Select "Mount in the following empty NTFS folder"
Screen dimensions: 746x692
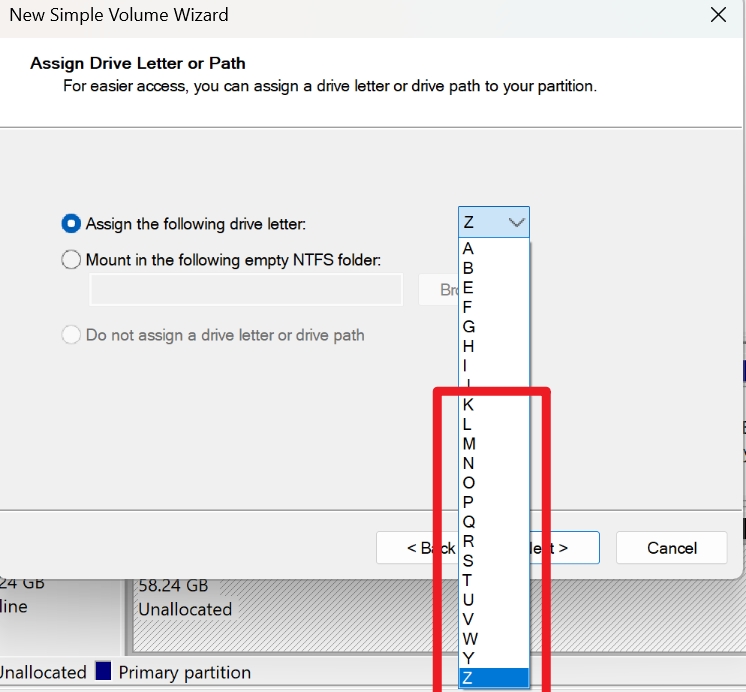pyautogui.click(x=71, y=260)
